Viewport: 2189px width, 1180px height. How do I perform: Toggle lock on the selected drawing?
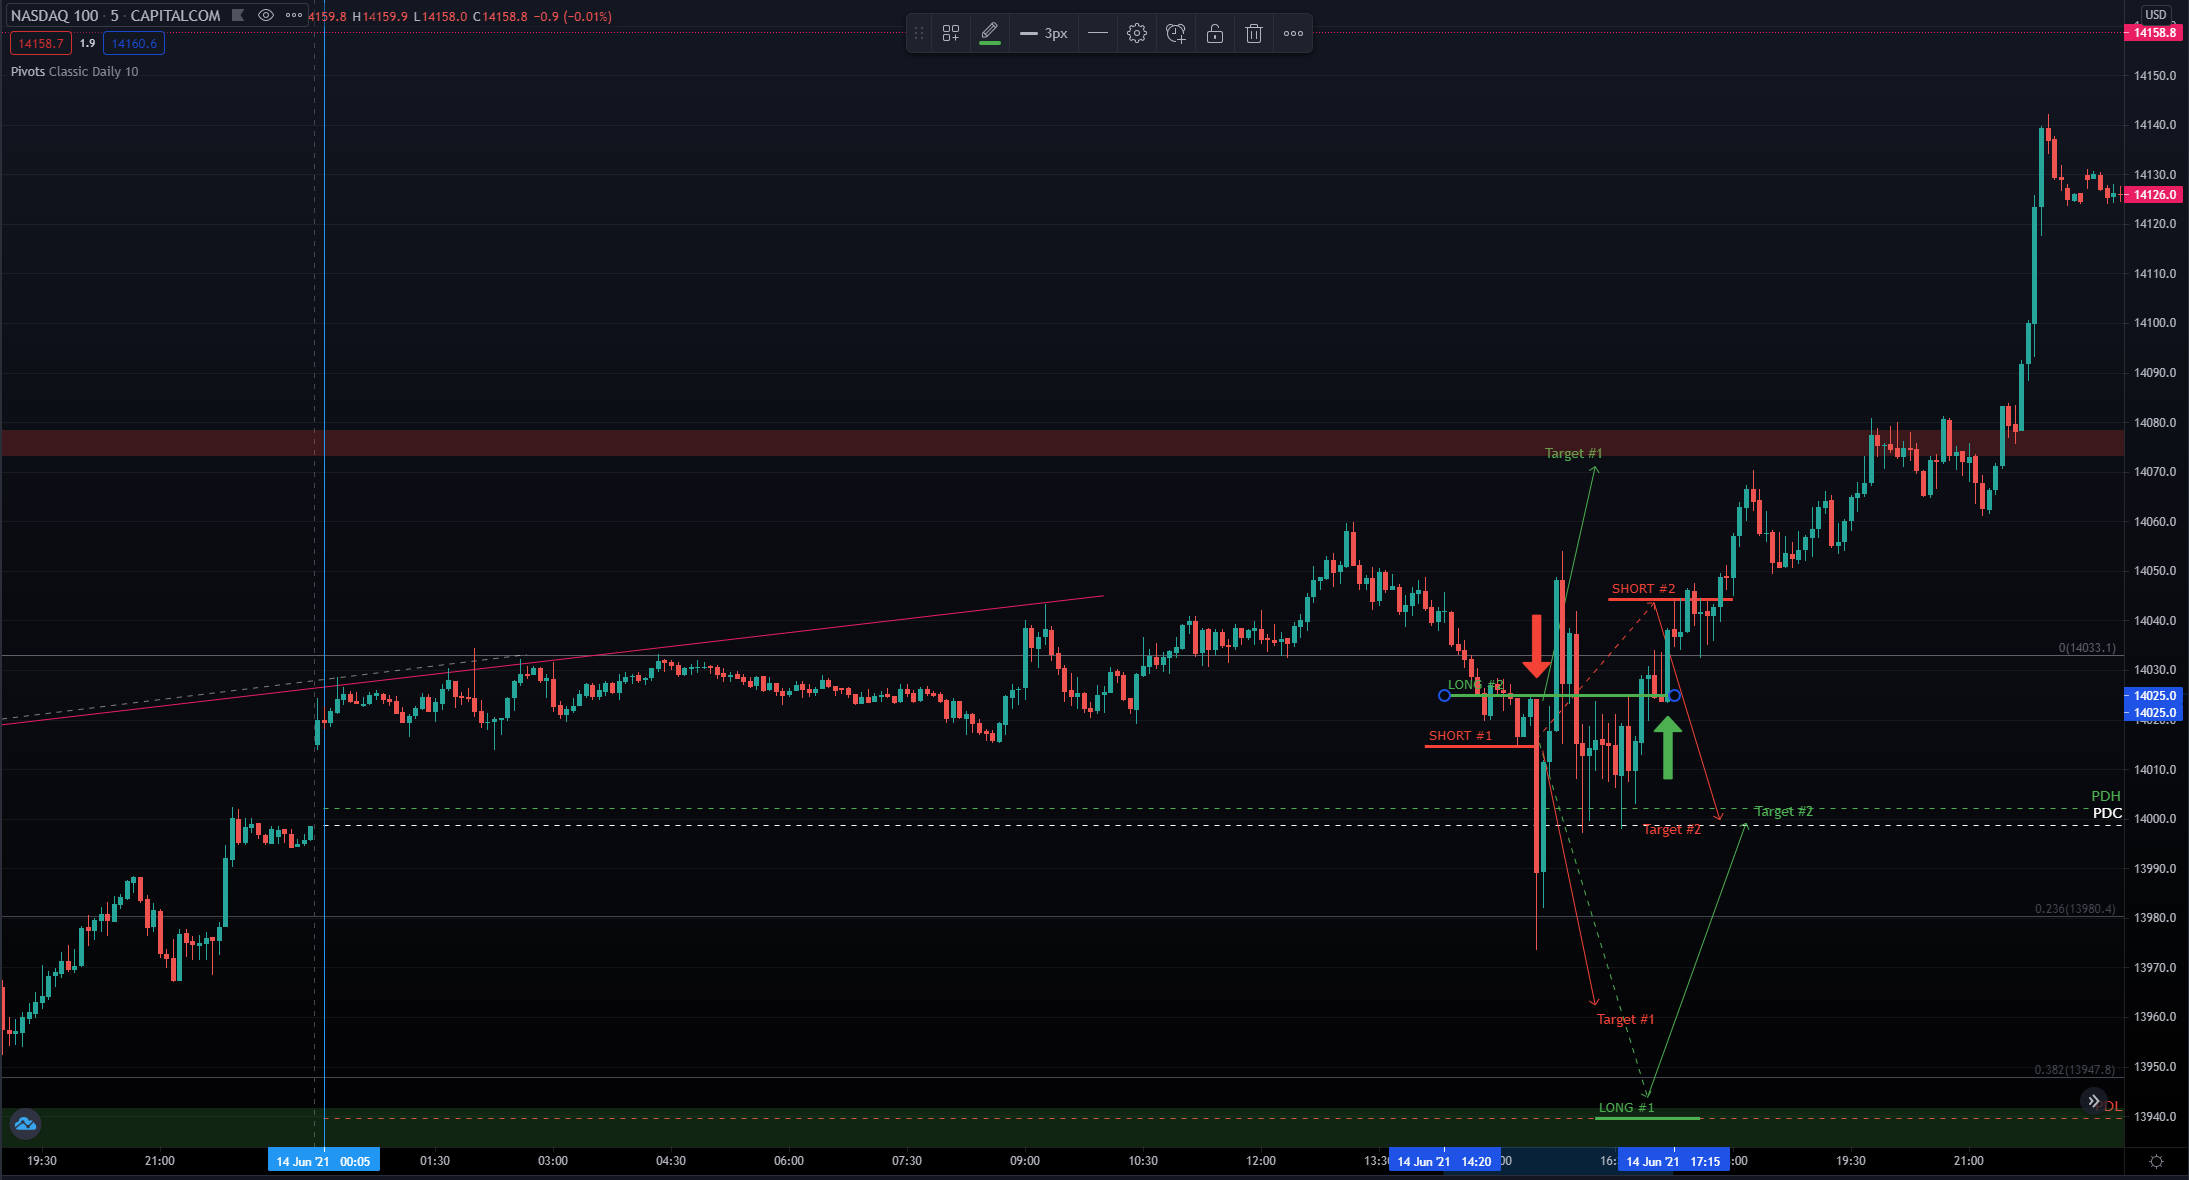[1214, 33]
